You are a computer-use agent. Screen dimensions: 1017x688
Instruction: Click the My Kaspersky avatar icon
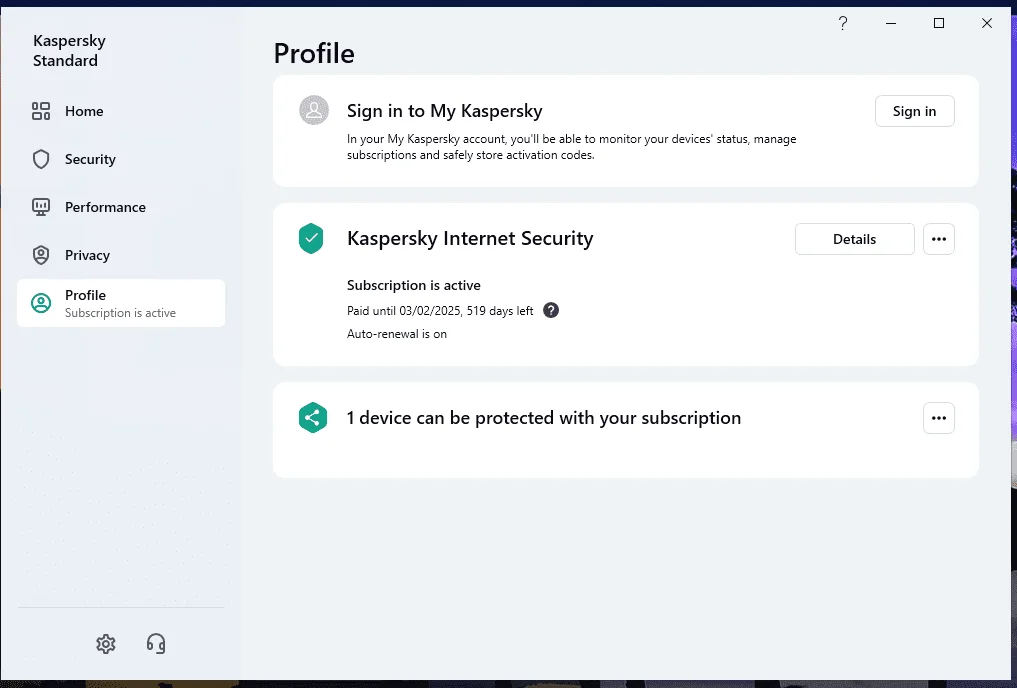(x=314, y=110)
